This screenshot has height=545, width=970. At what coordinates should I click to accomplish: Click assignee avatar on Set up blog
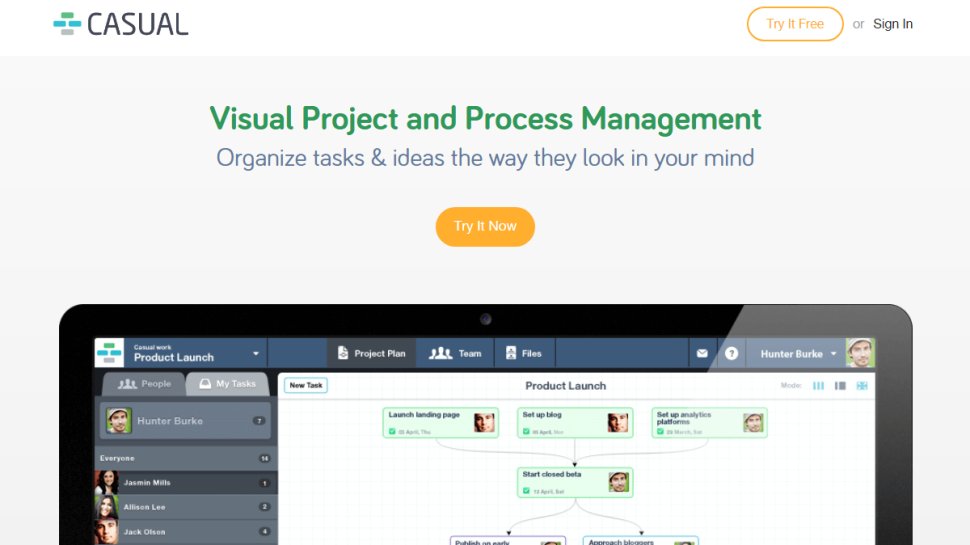[x=618, y=423]
